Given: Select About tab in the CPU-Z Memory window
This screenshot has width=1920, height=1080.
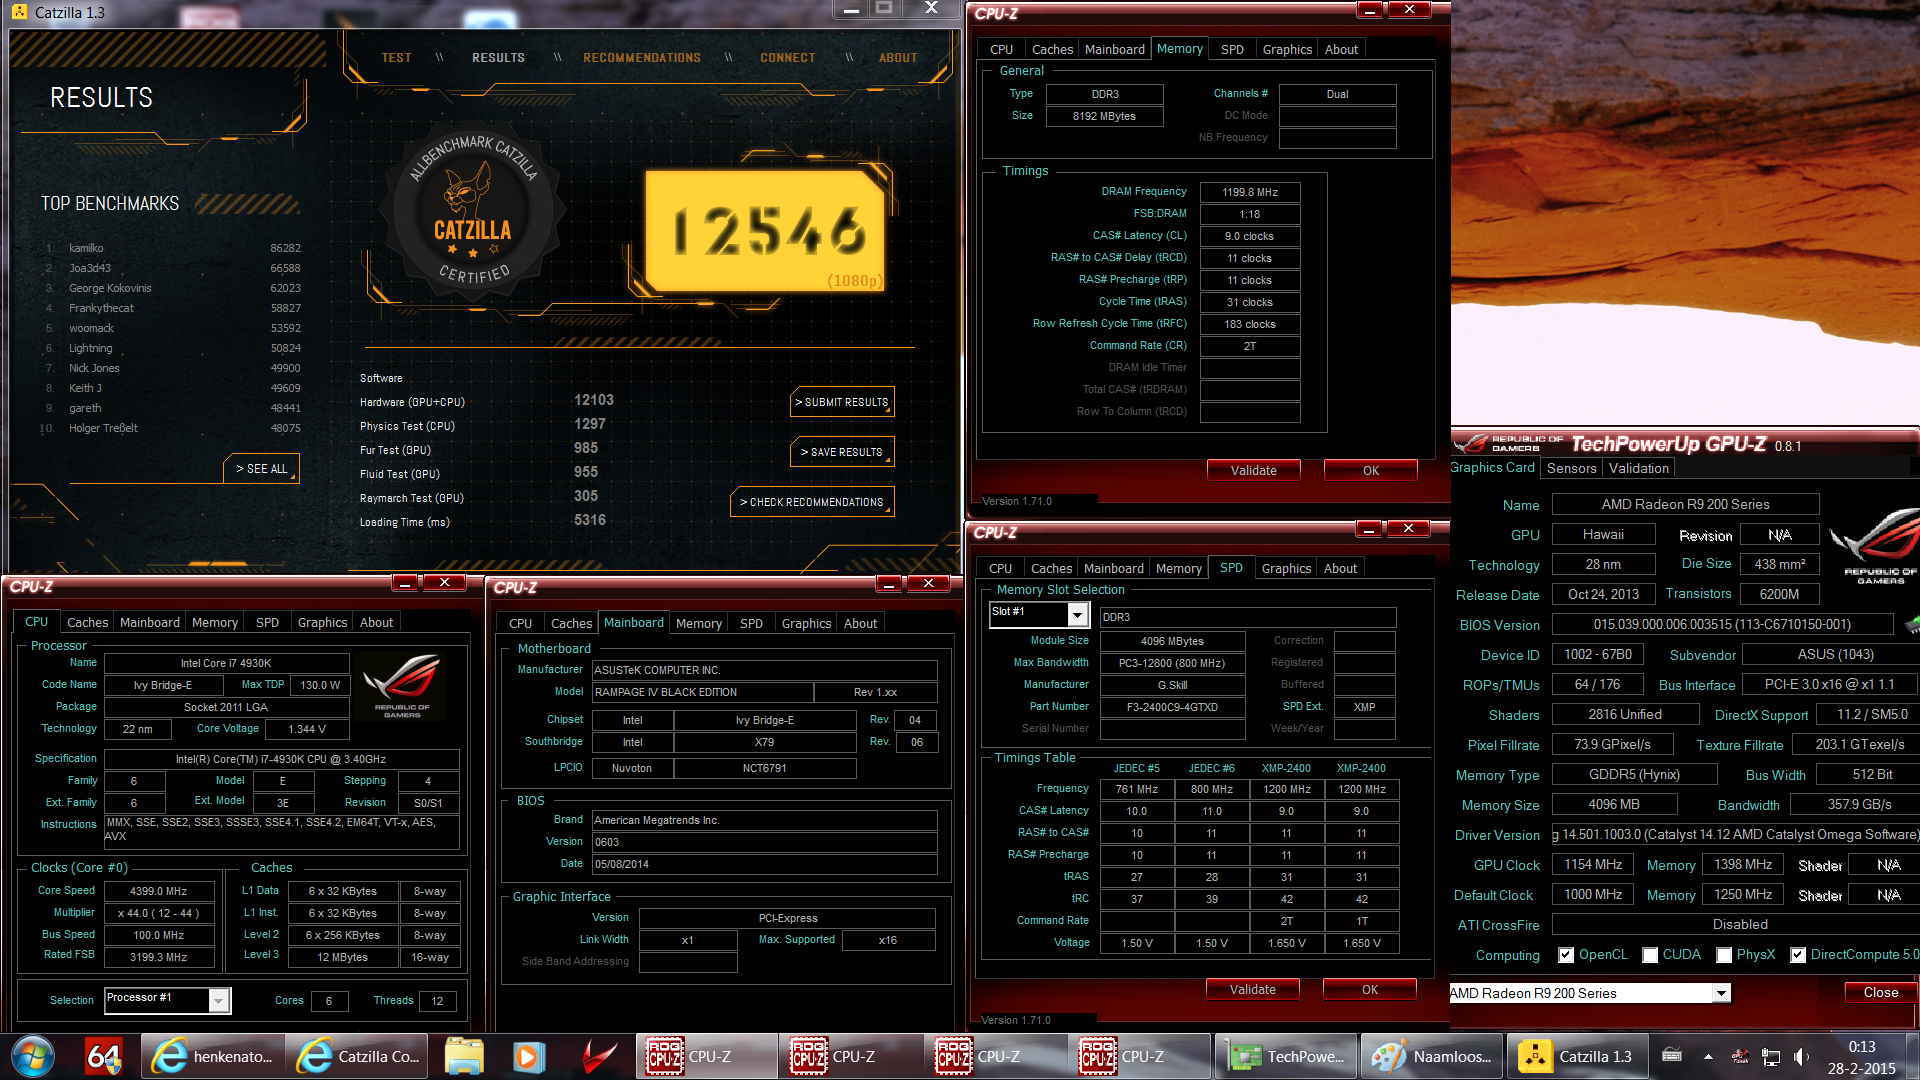Looking at the screenshot, I should click(x=1341, y=49).
